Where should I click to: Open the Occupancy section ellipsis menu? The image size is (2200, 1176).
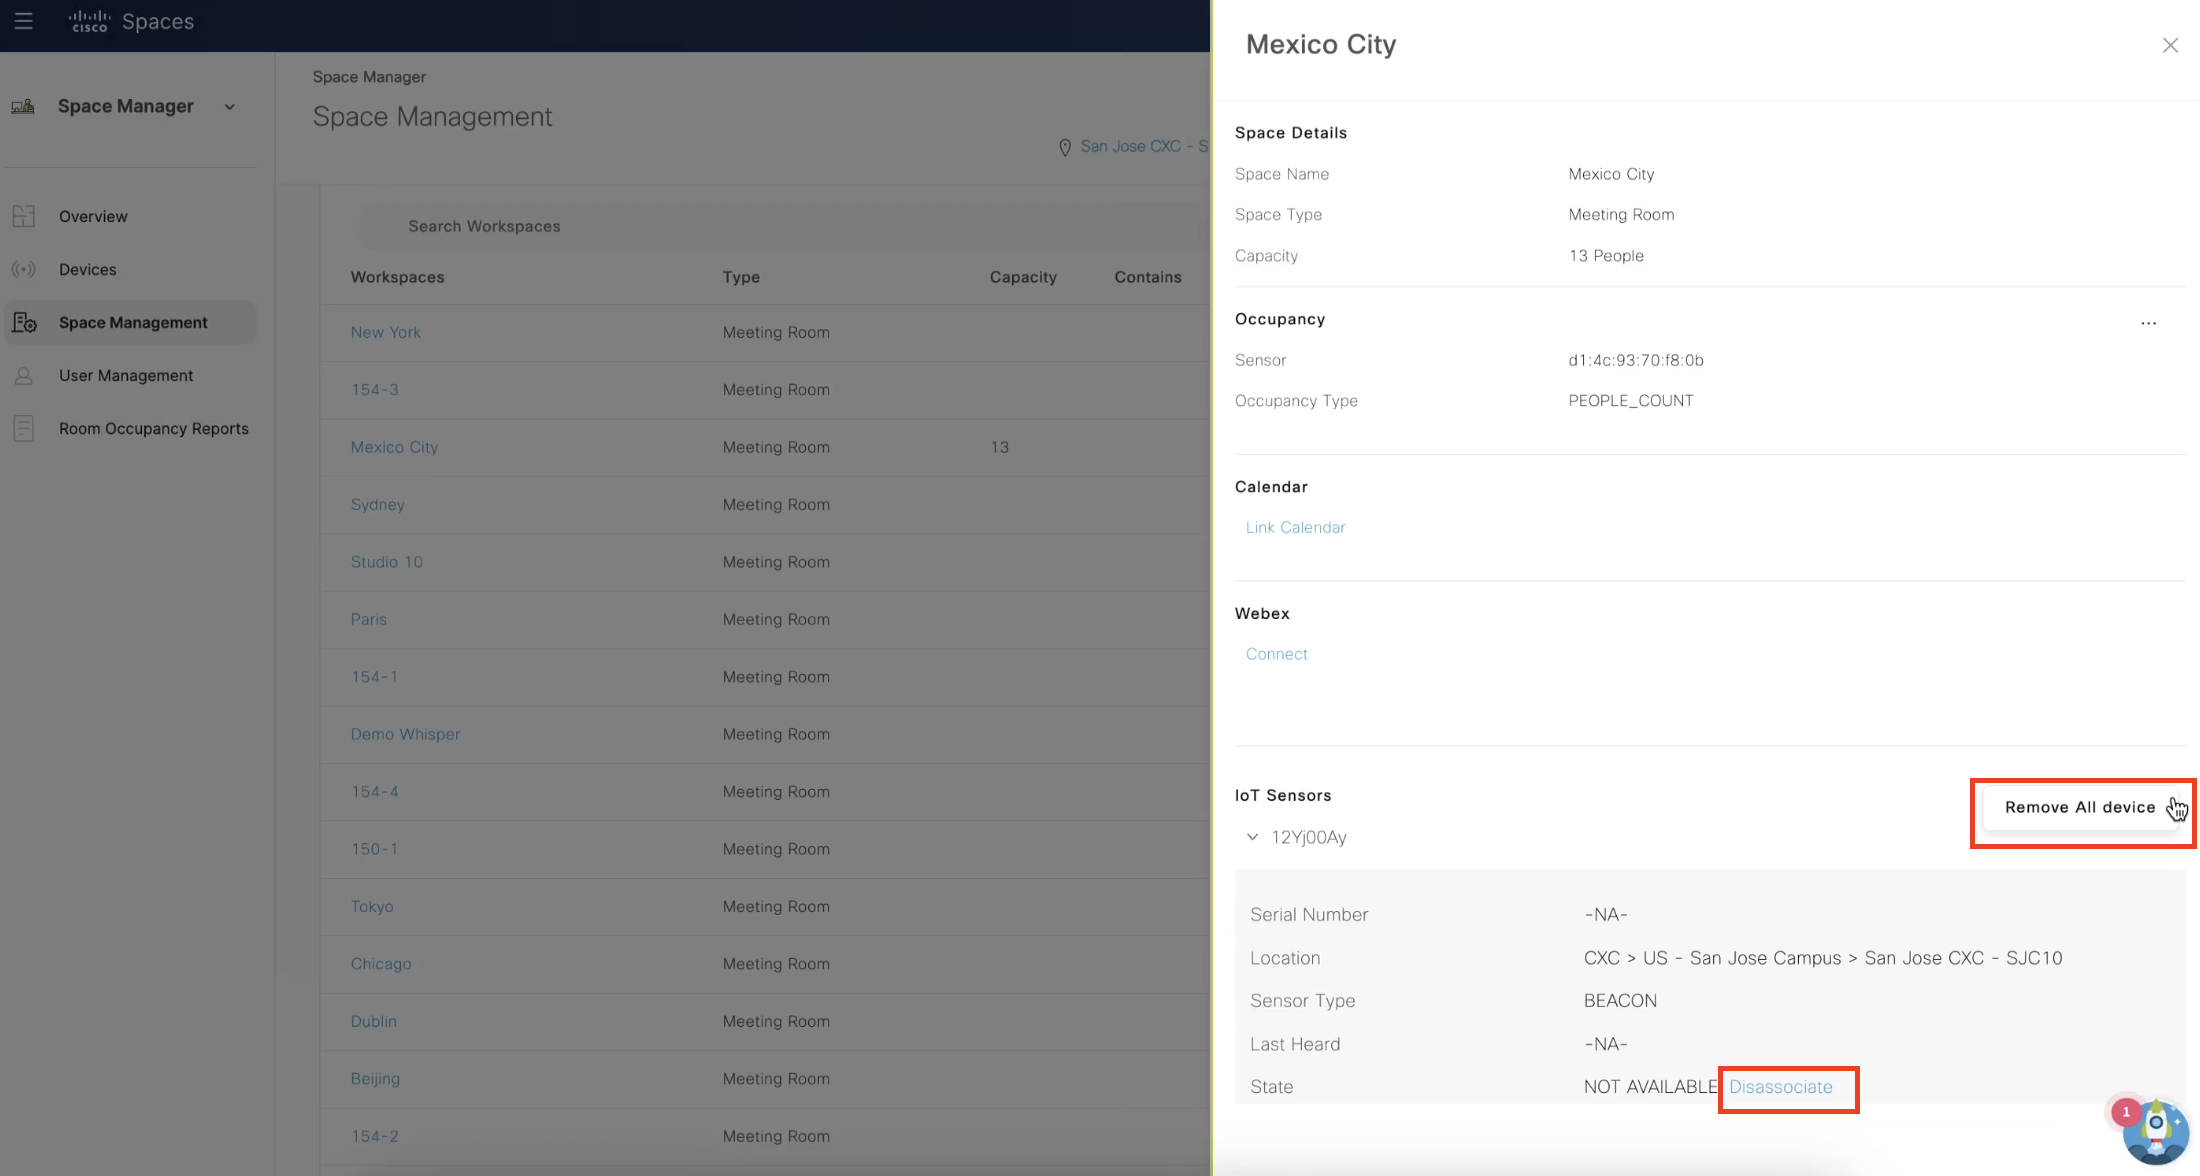2148,322
